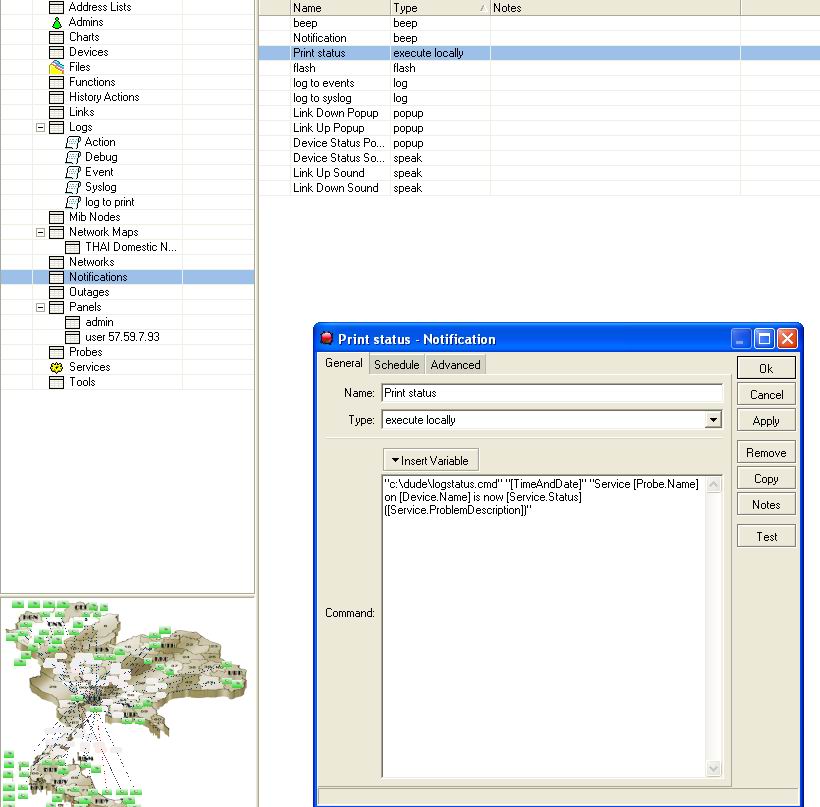Click the Syslog log scroll icon

point(73,187)
